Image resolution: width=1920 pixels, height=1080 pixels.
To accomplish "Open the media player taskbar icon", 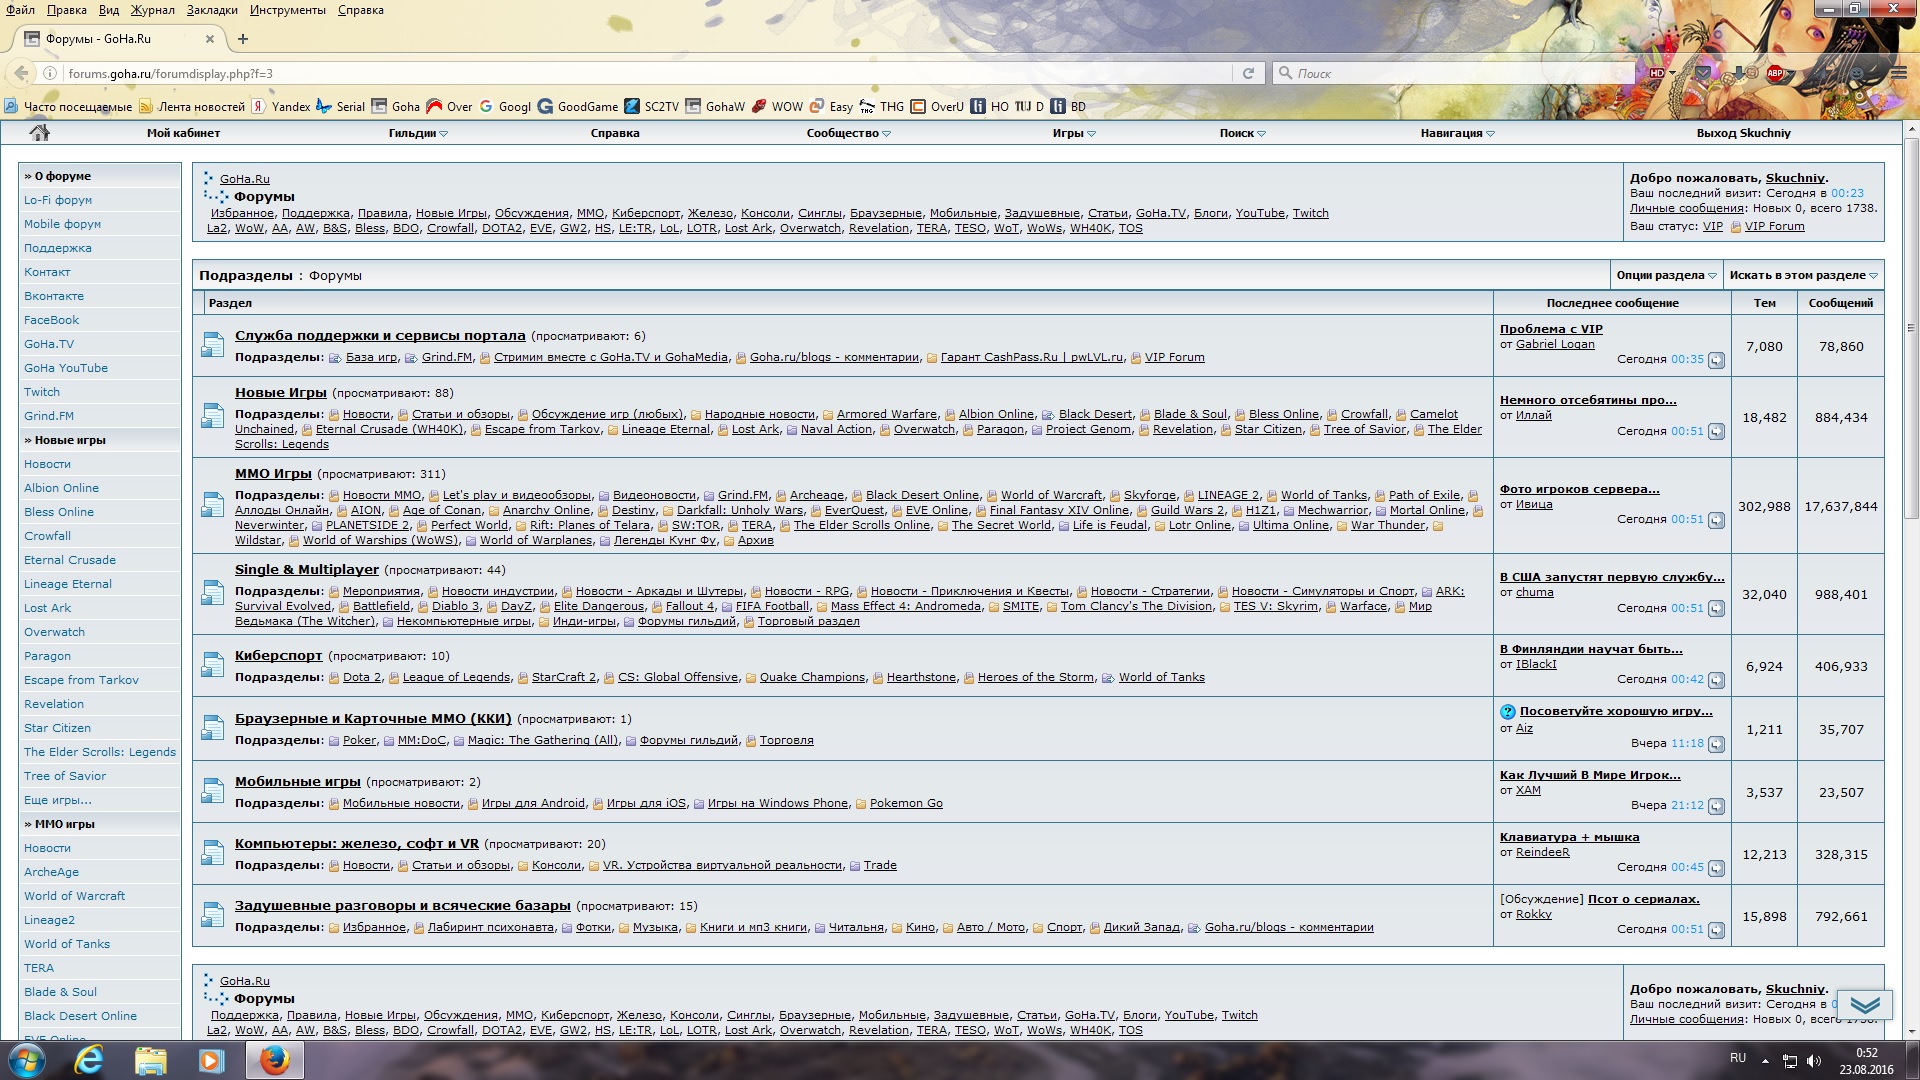I will point(211,1060).
